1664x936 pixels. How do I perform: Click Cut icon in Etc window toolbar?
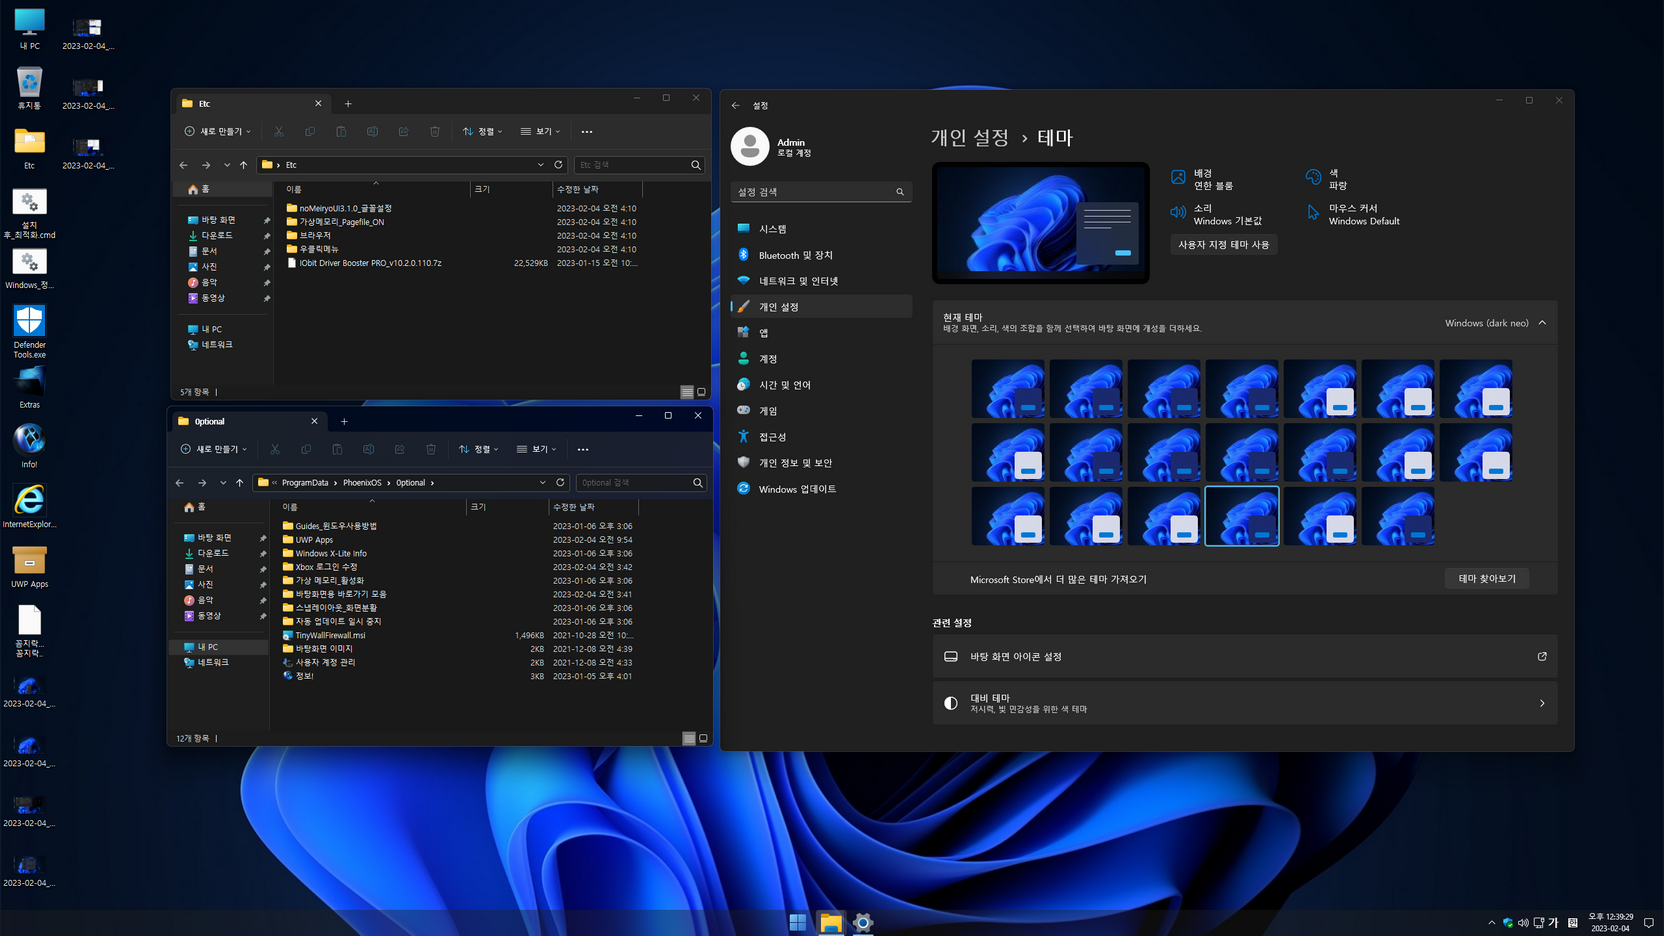coord(279,131)
